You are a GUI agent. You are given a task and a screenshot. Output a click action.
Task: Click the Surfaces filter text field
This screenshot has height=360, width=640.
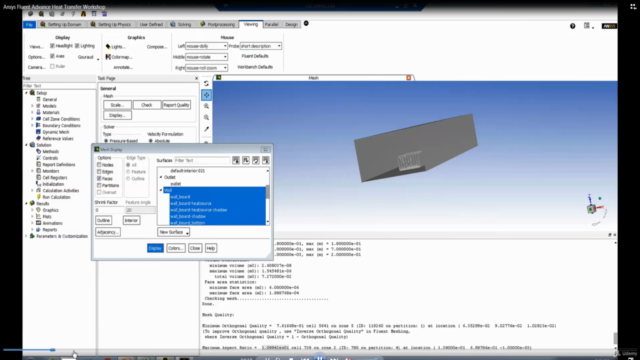click(202, 160)
